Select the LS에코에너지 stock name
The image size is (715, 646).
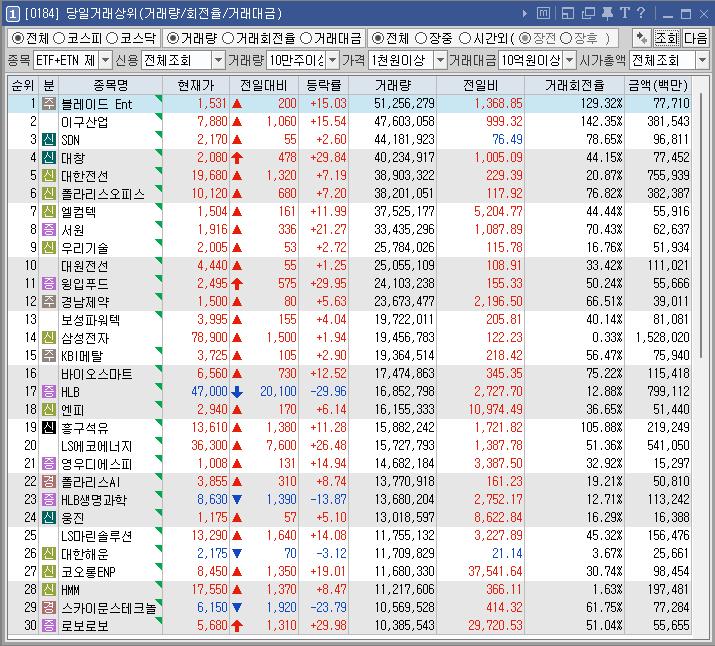(x=97, y=446)
